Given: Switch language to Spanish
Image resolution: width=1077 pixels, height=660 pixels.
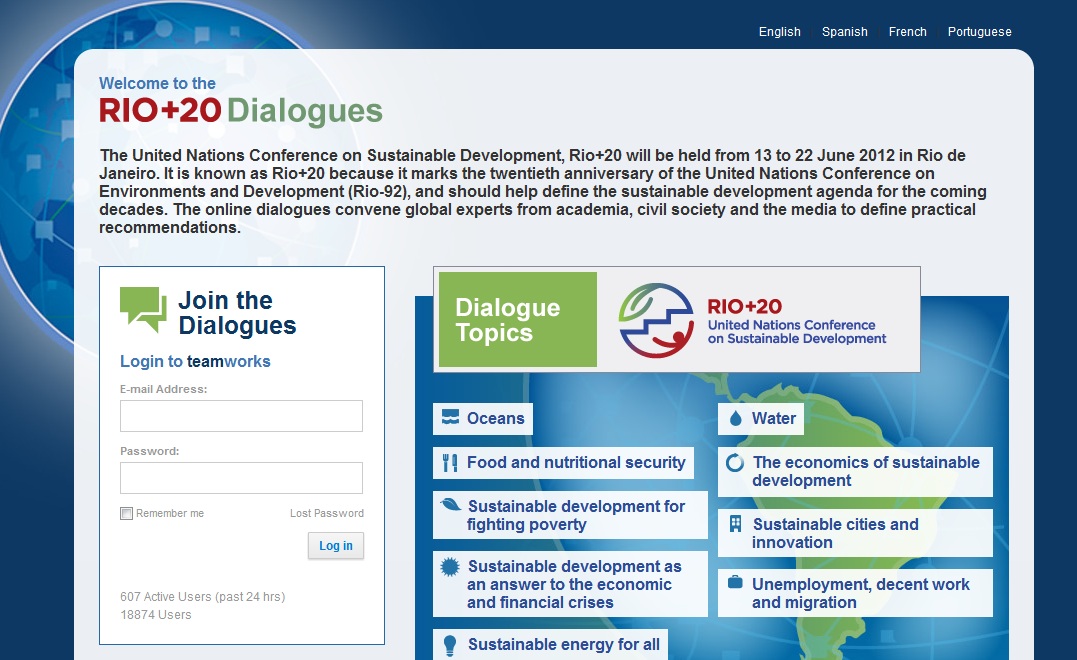Looking at the screenshot, I should click(845, 32).
